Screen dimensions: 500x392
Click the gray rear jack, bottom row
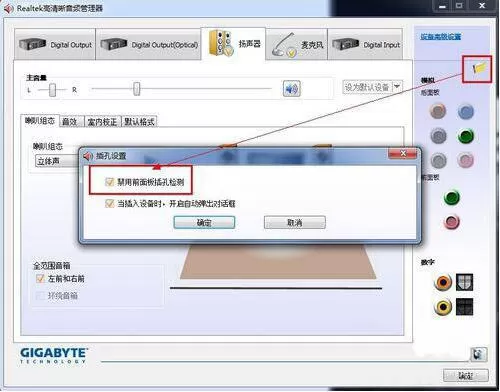(438, 161)
